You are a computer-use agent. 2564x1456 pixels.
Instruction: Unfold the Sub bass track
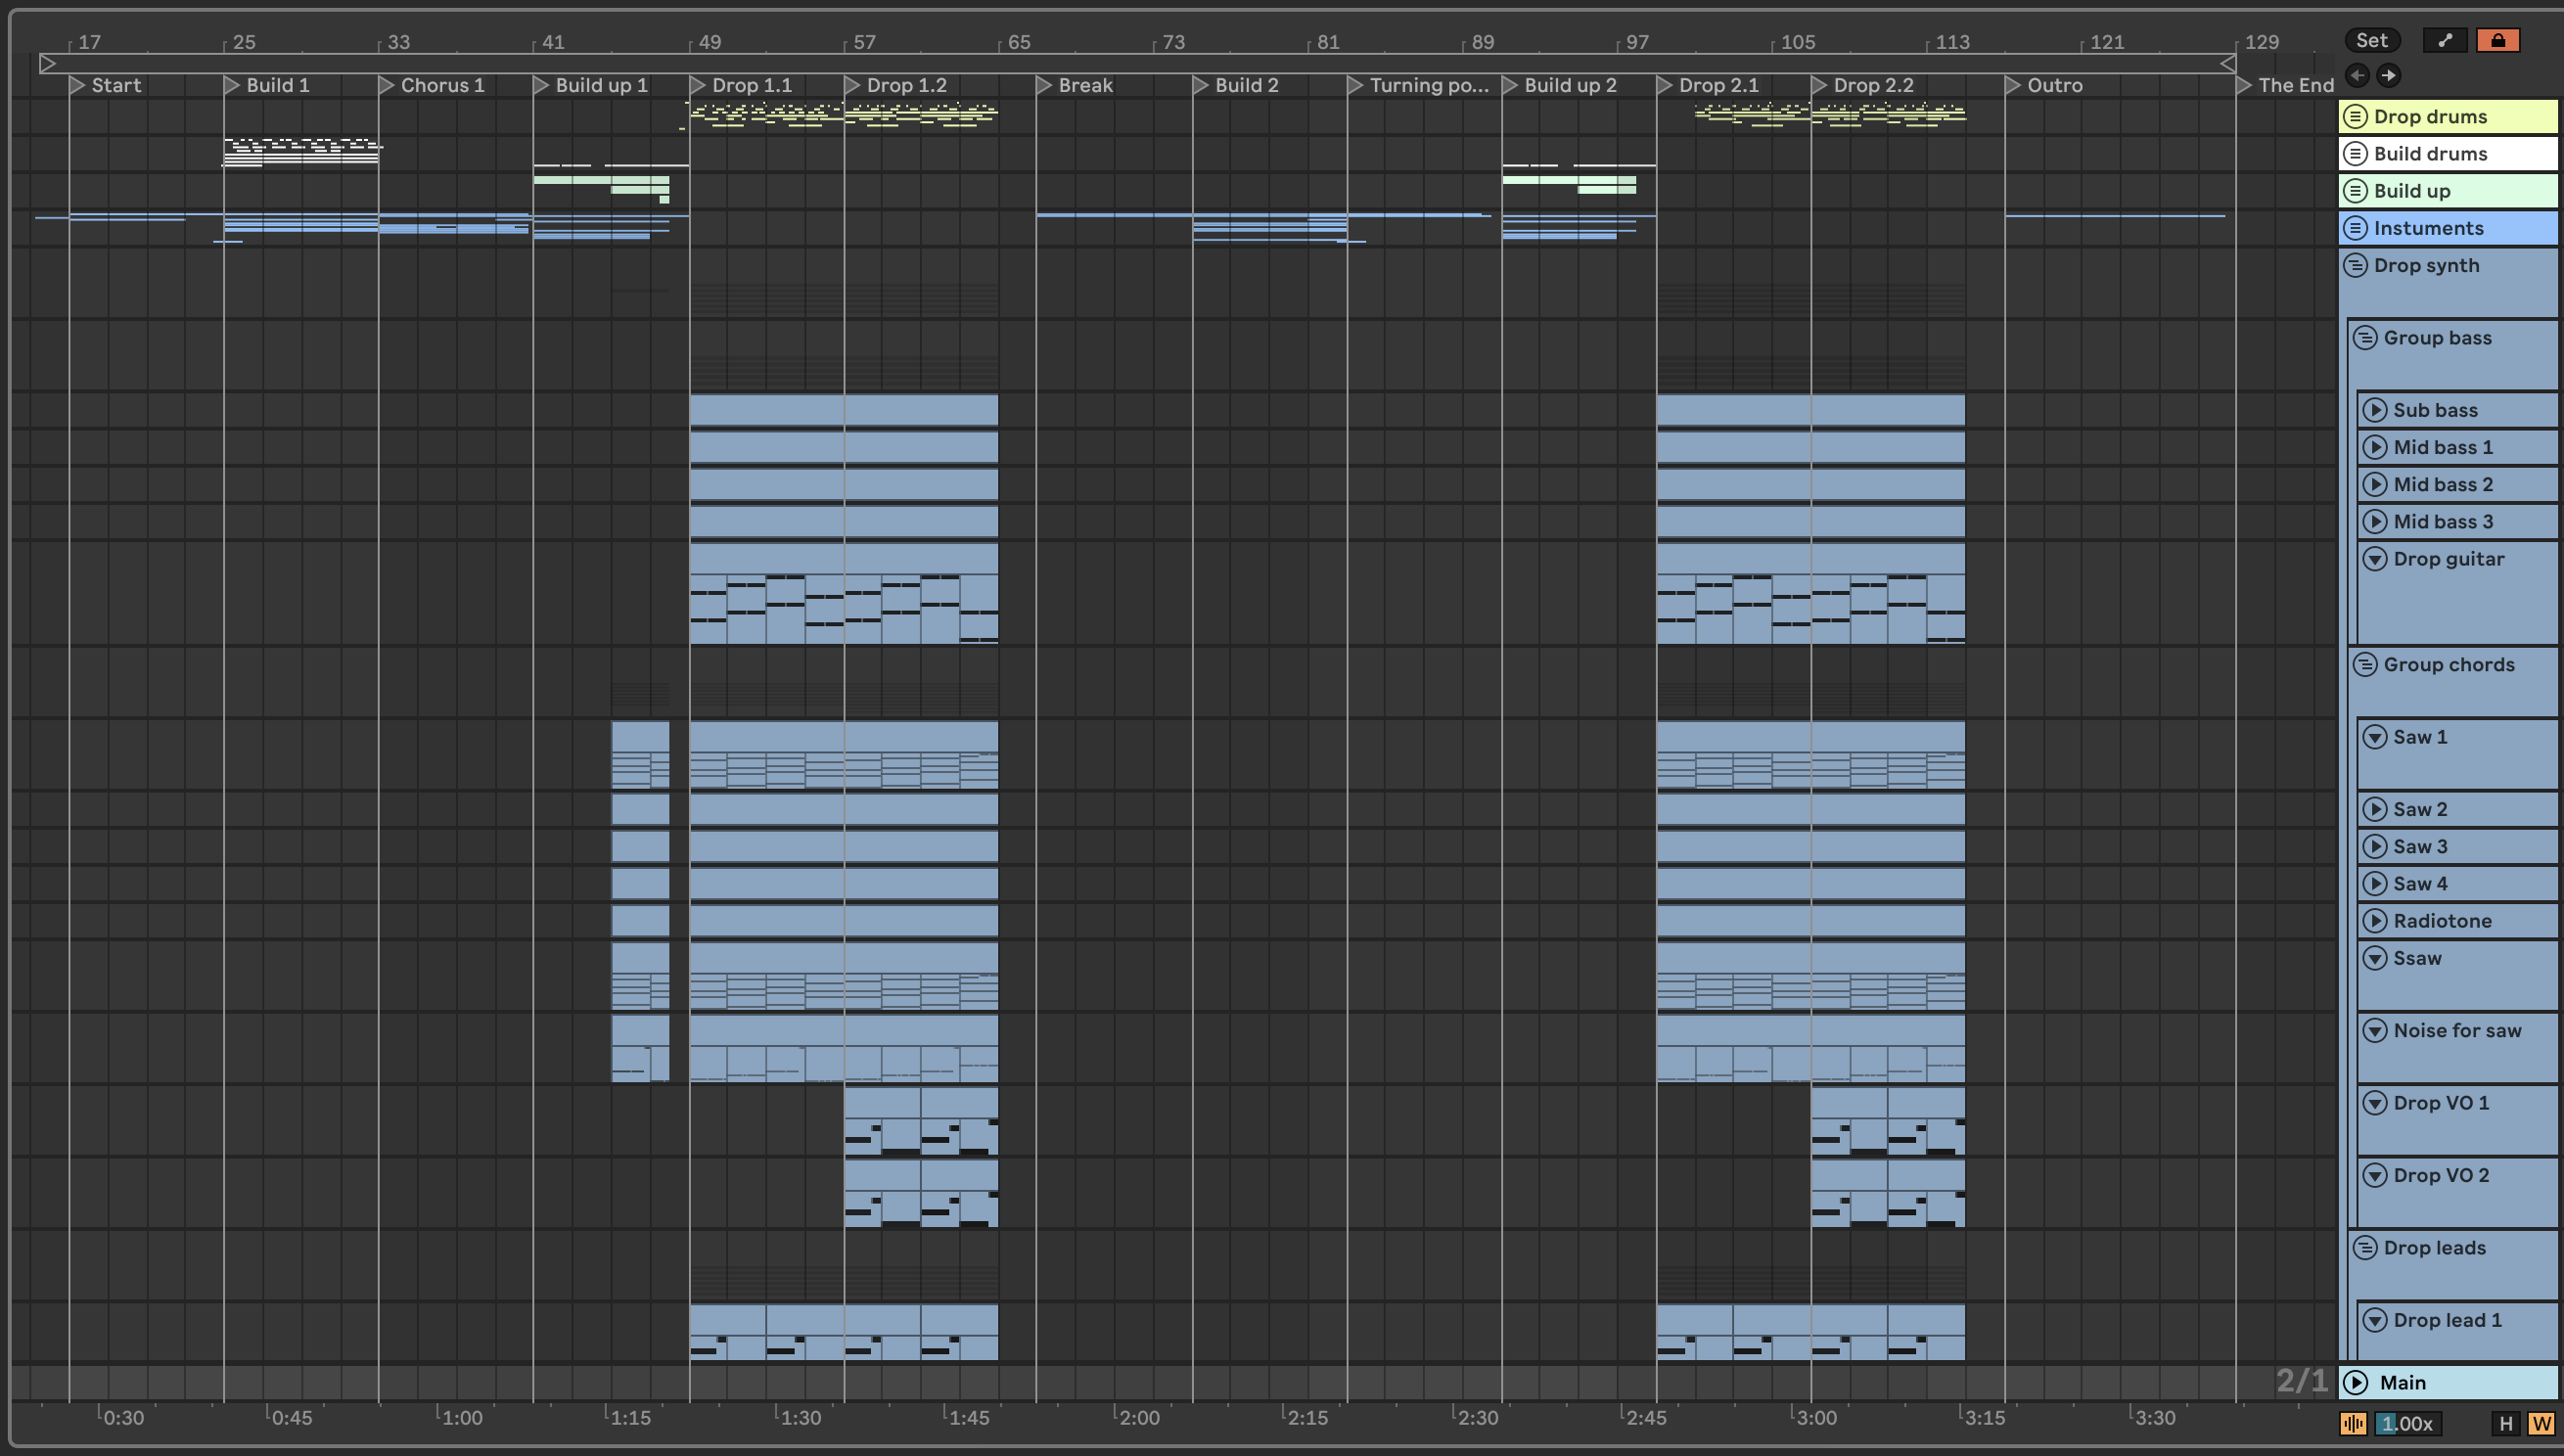coord(2375,410)
